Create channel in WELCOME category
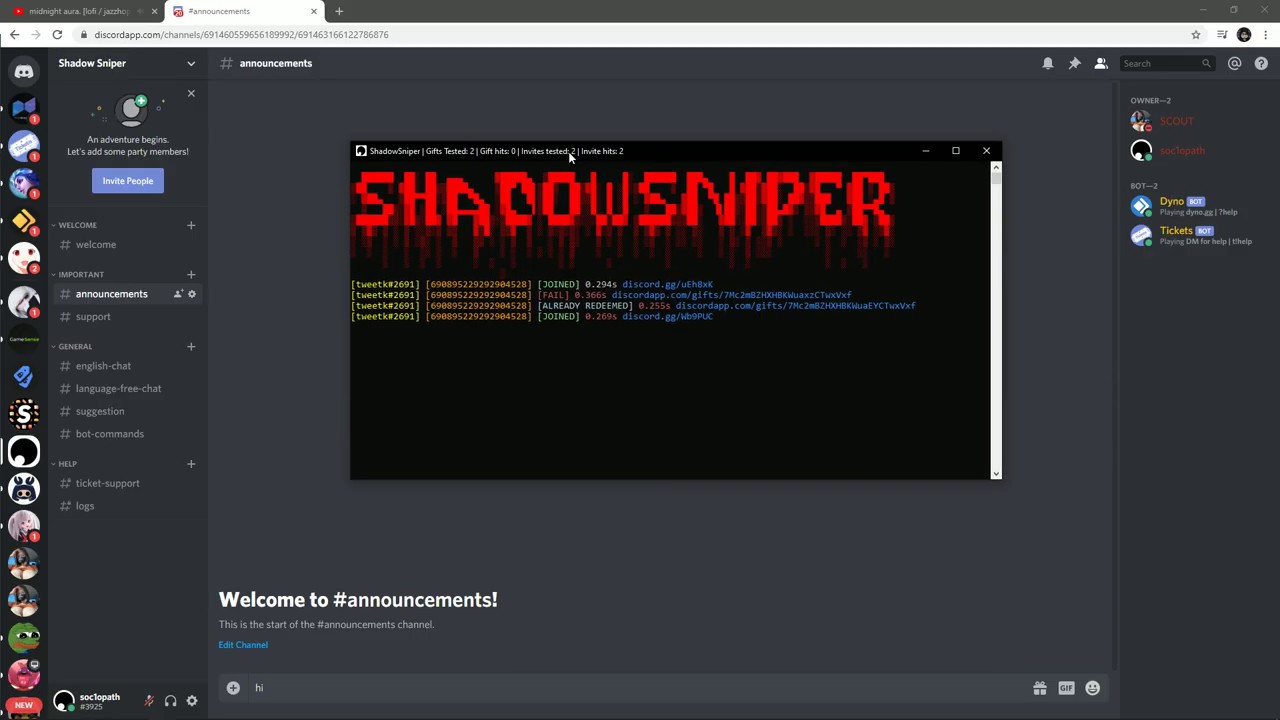This screenshot has width=1280, height=720. pyautogui.click(x=191, y=225)
